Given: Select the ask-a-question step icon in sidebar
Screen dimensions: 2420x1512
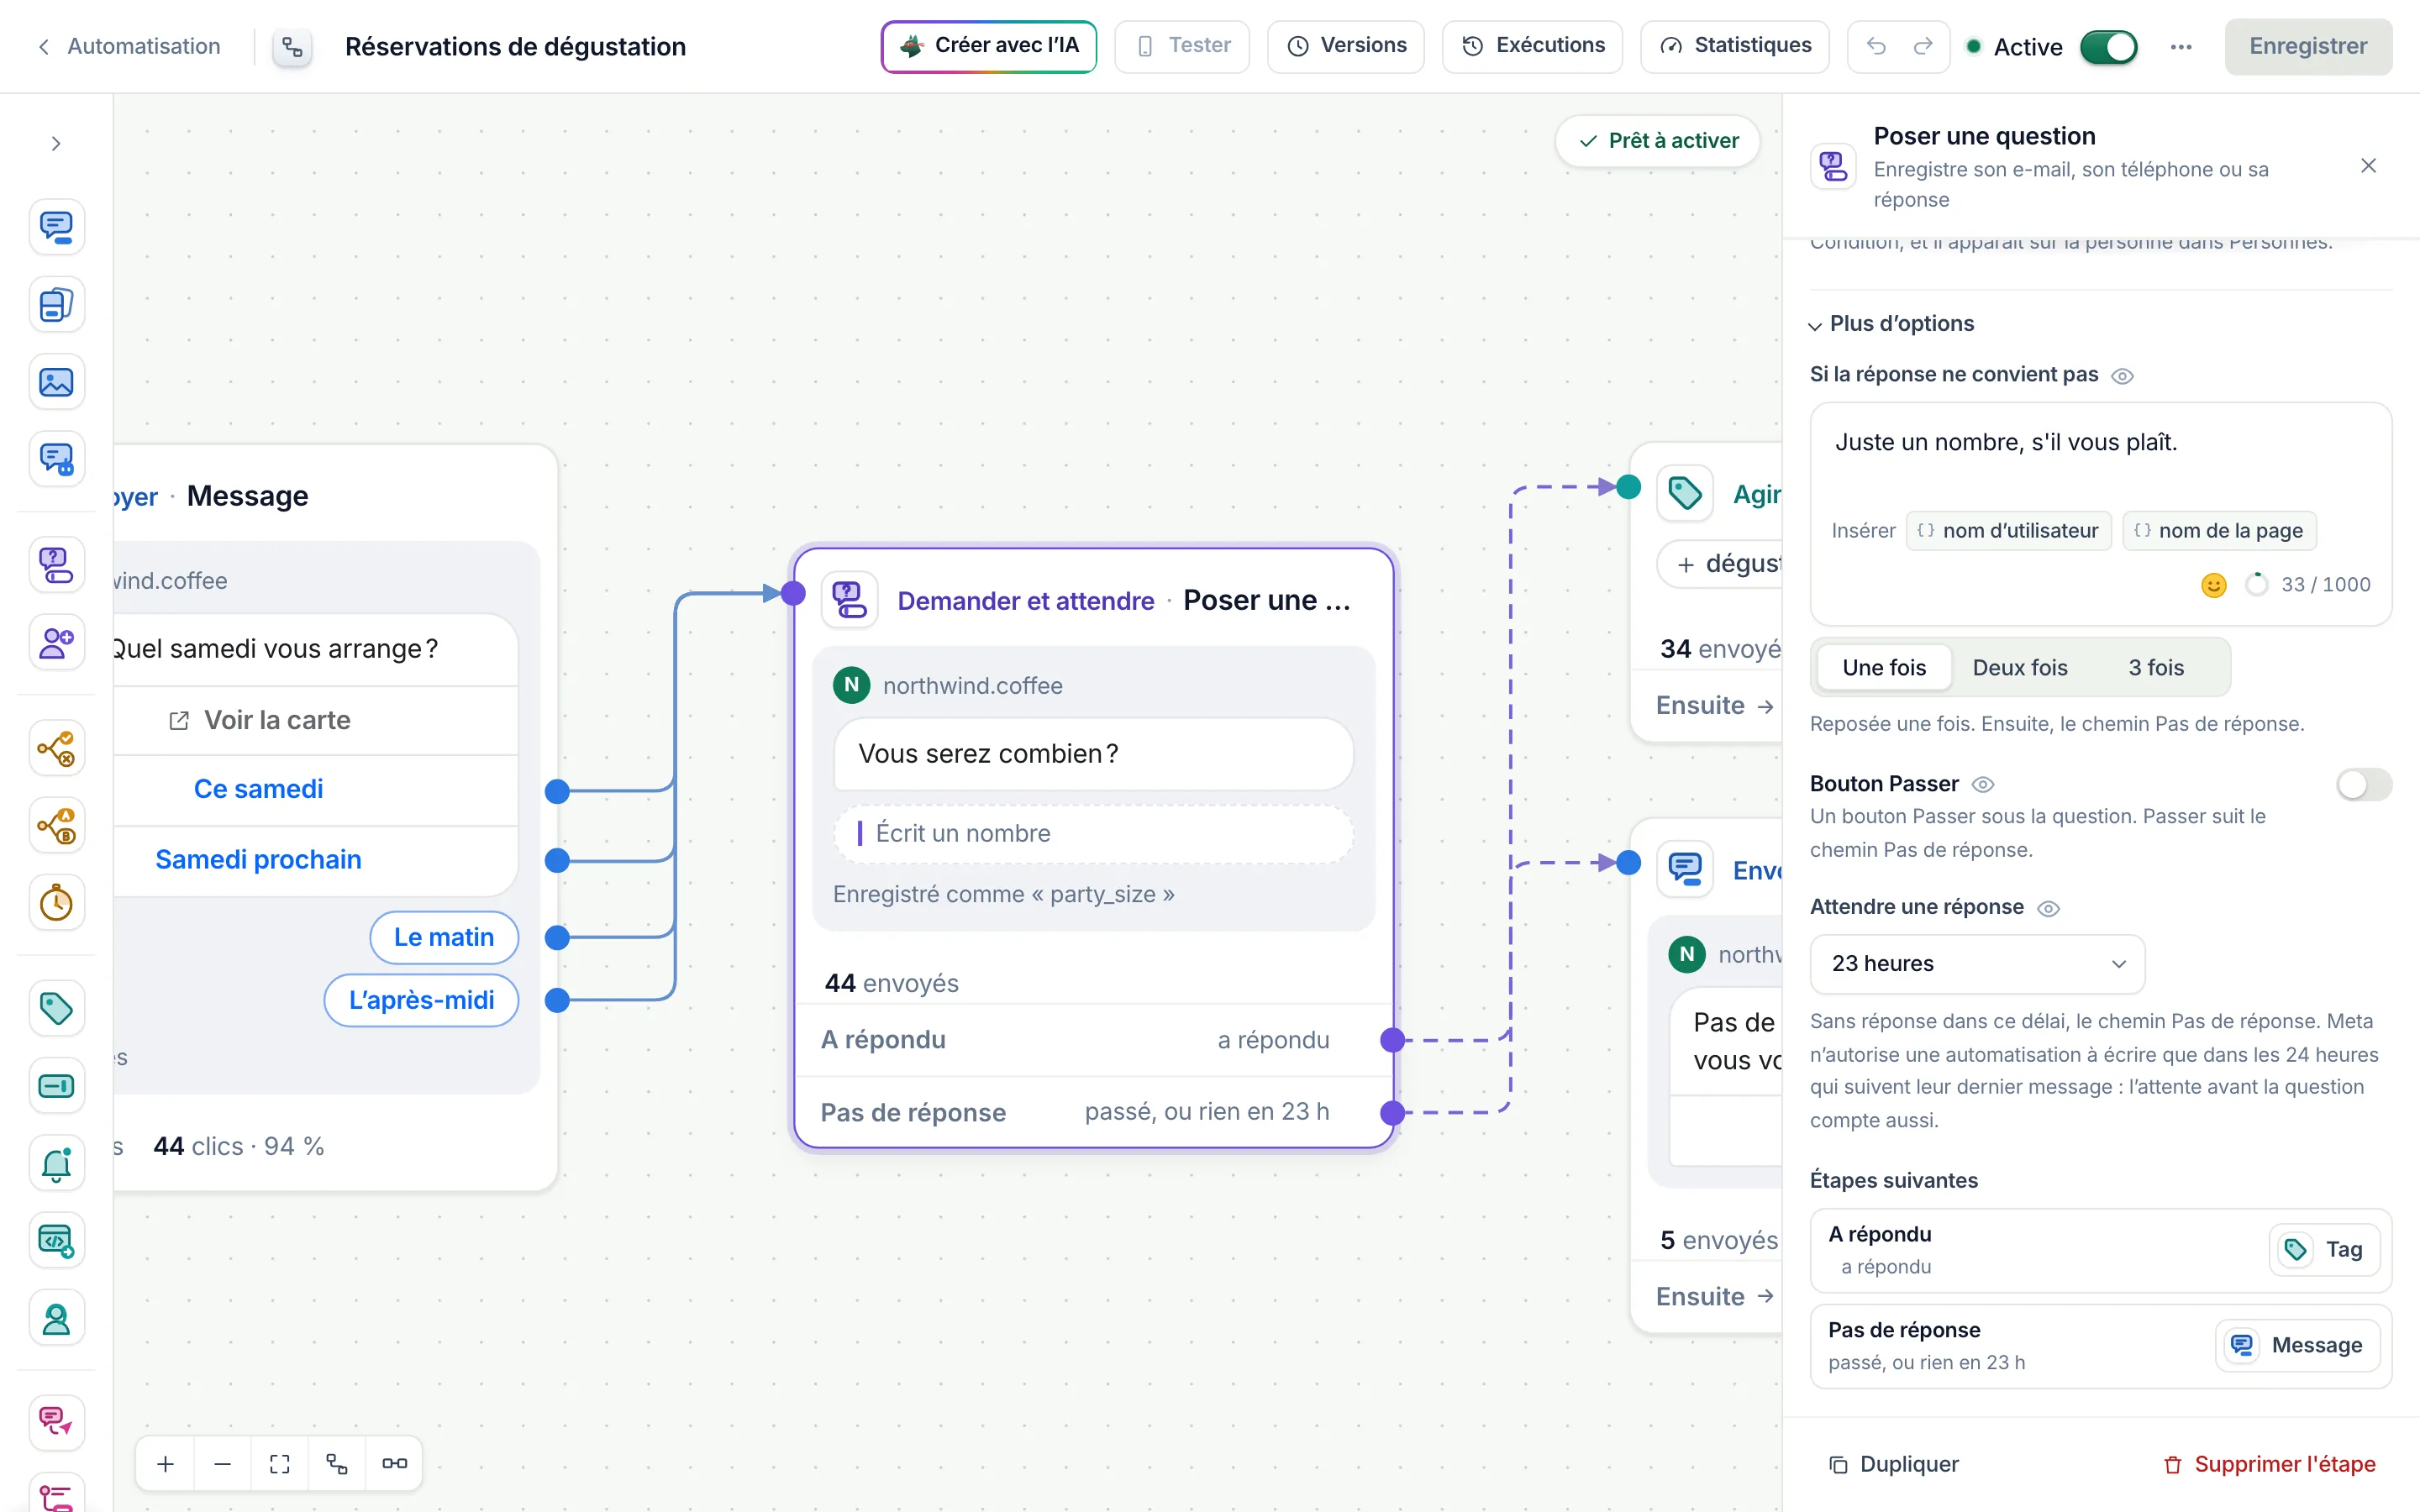Looking at the screenshot, I should coord(56,565).
